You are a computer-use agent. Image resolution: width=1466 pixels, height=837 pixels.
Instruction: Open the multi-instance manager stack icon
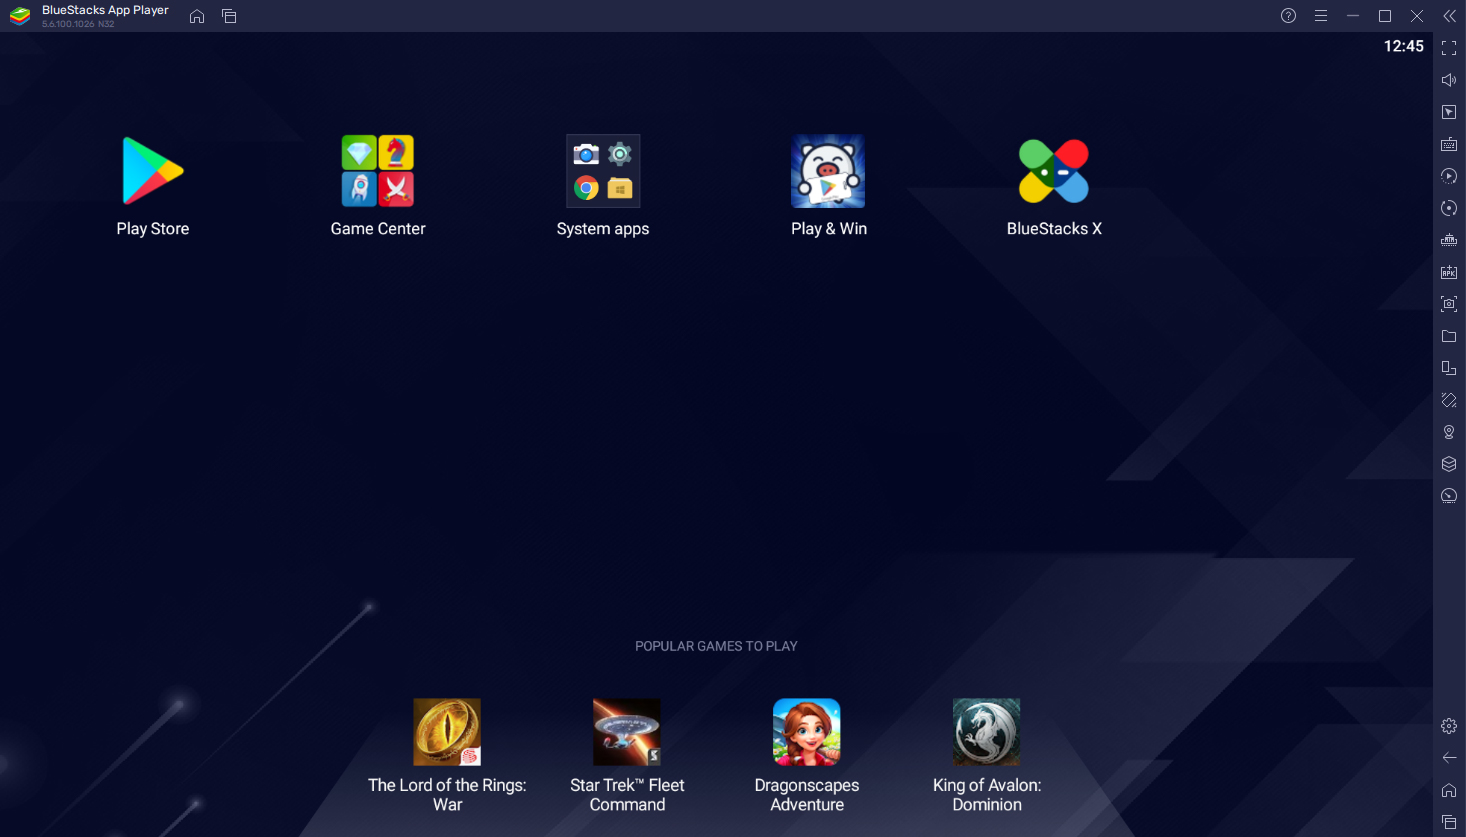coord(1449,464)
